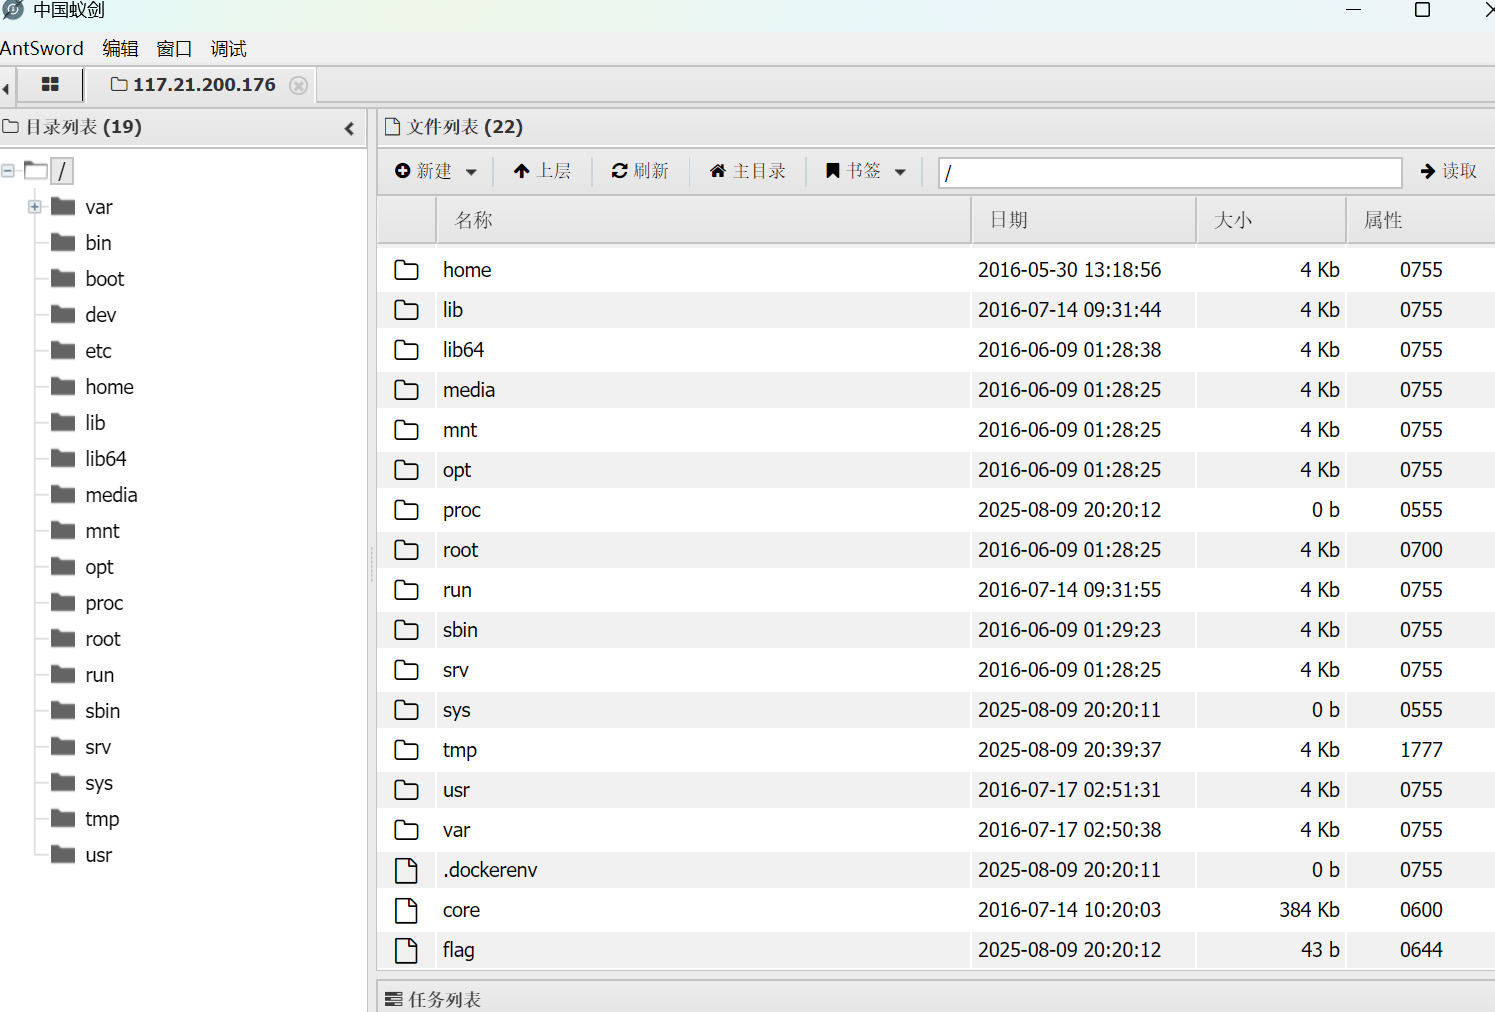The width and height of the screenshot is (1495, 1012).
Task: Collapse the directory list panel arrow
Action: (x=349, y=128)
